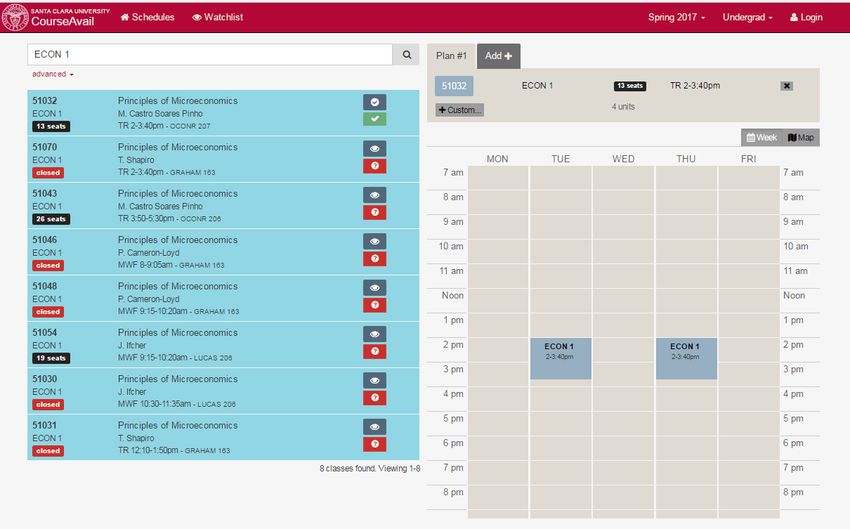Image resolution: width=850 pixels, height=529 pixels.
Task: Click the WED column header
Action: pos(623,159)
